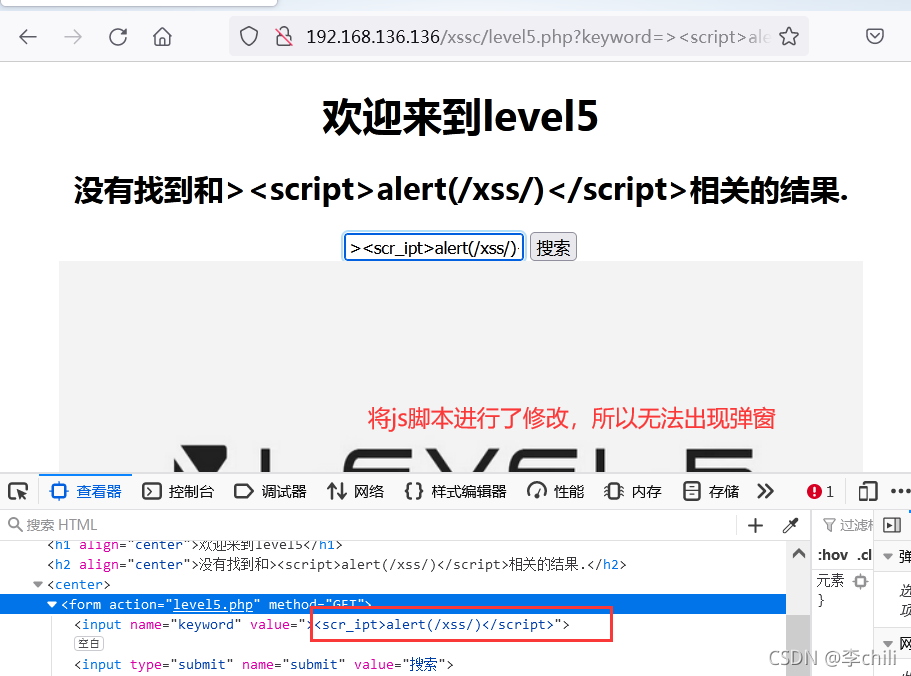911x676 pixels.
Task: Reload the page with the refresh icon
Action: [118, 37]
